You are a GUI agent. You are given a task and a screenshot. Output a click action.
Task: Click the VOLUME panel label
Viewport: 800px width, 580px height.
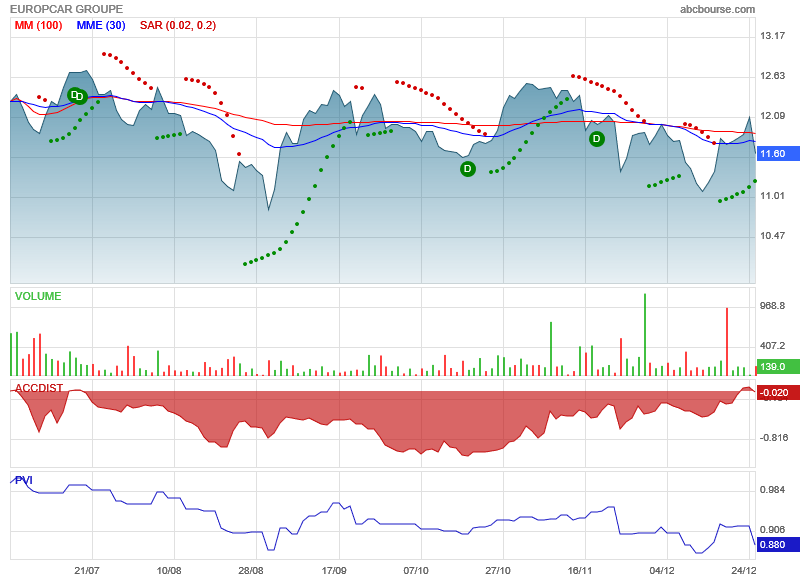[38, 296]
